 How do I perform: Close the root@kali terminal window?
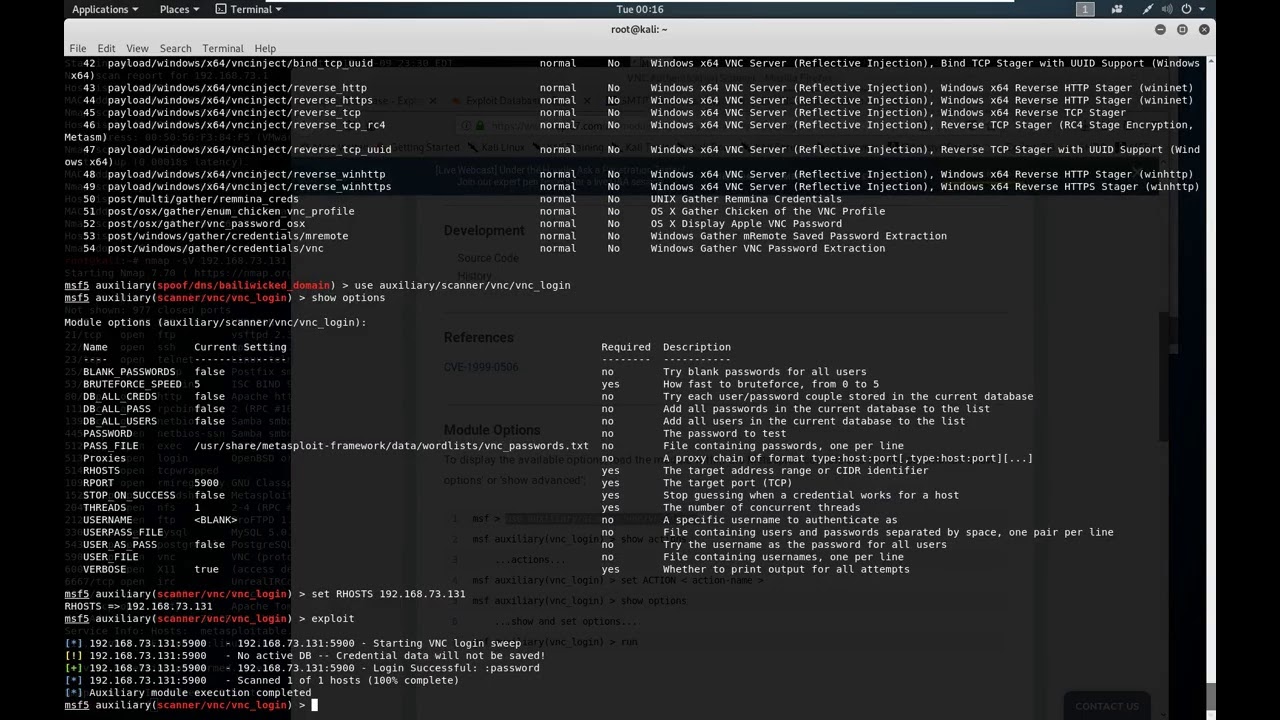point(1204,30)
